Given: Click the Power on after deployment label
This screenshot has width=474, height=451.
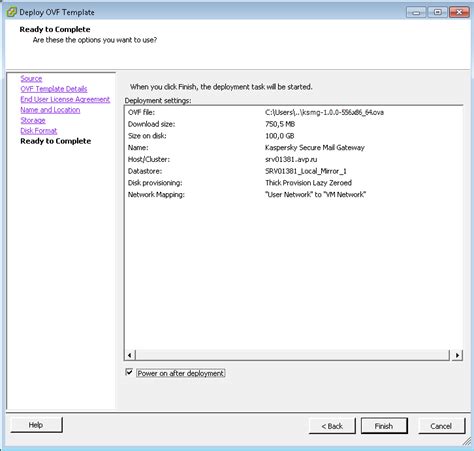Looking at the screenshot, I should tap(181, 373).
